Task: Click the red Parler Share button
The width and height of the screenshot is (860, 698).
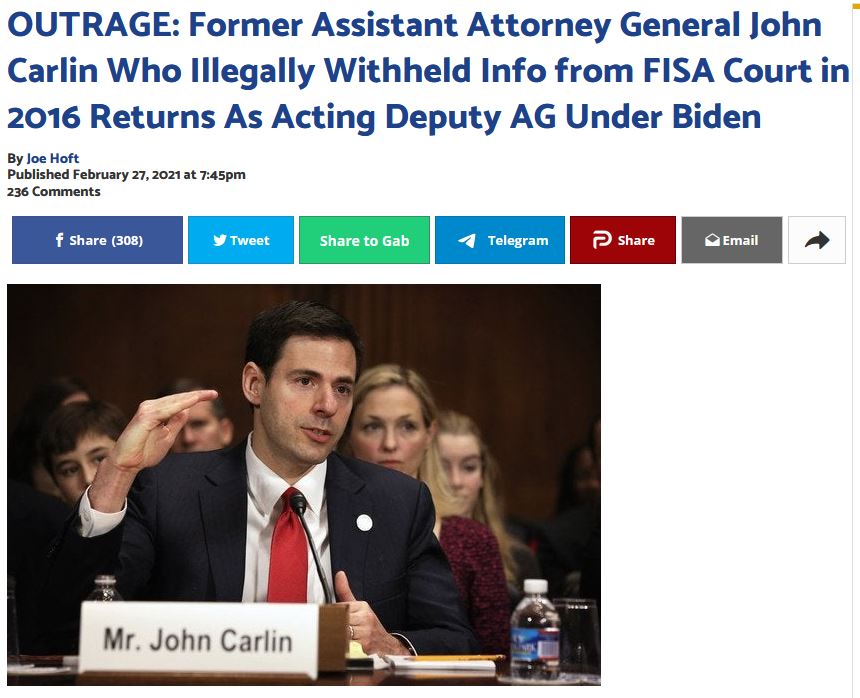Action: 623,240
